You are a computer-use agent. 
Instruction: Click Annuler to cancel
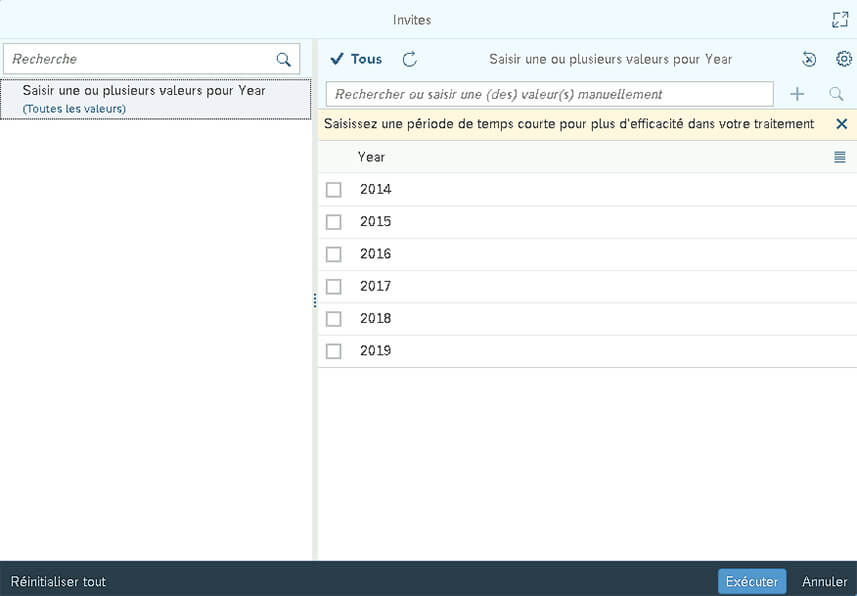tap(823, 581)
